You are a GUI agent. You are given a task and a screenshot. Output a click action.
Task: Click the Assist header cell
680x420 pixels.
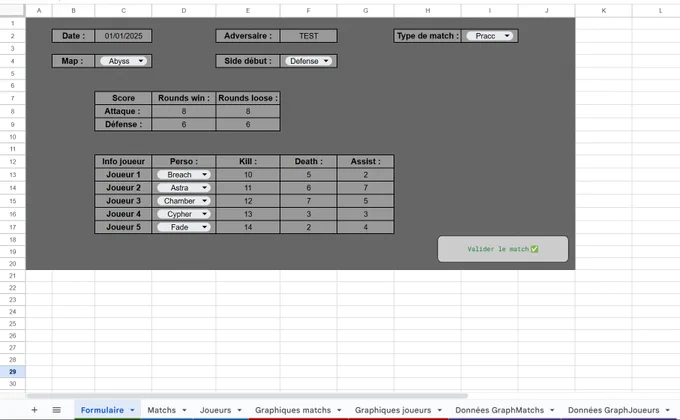[366, 161]
